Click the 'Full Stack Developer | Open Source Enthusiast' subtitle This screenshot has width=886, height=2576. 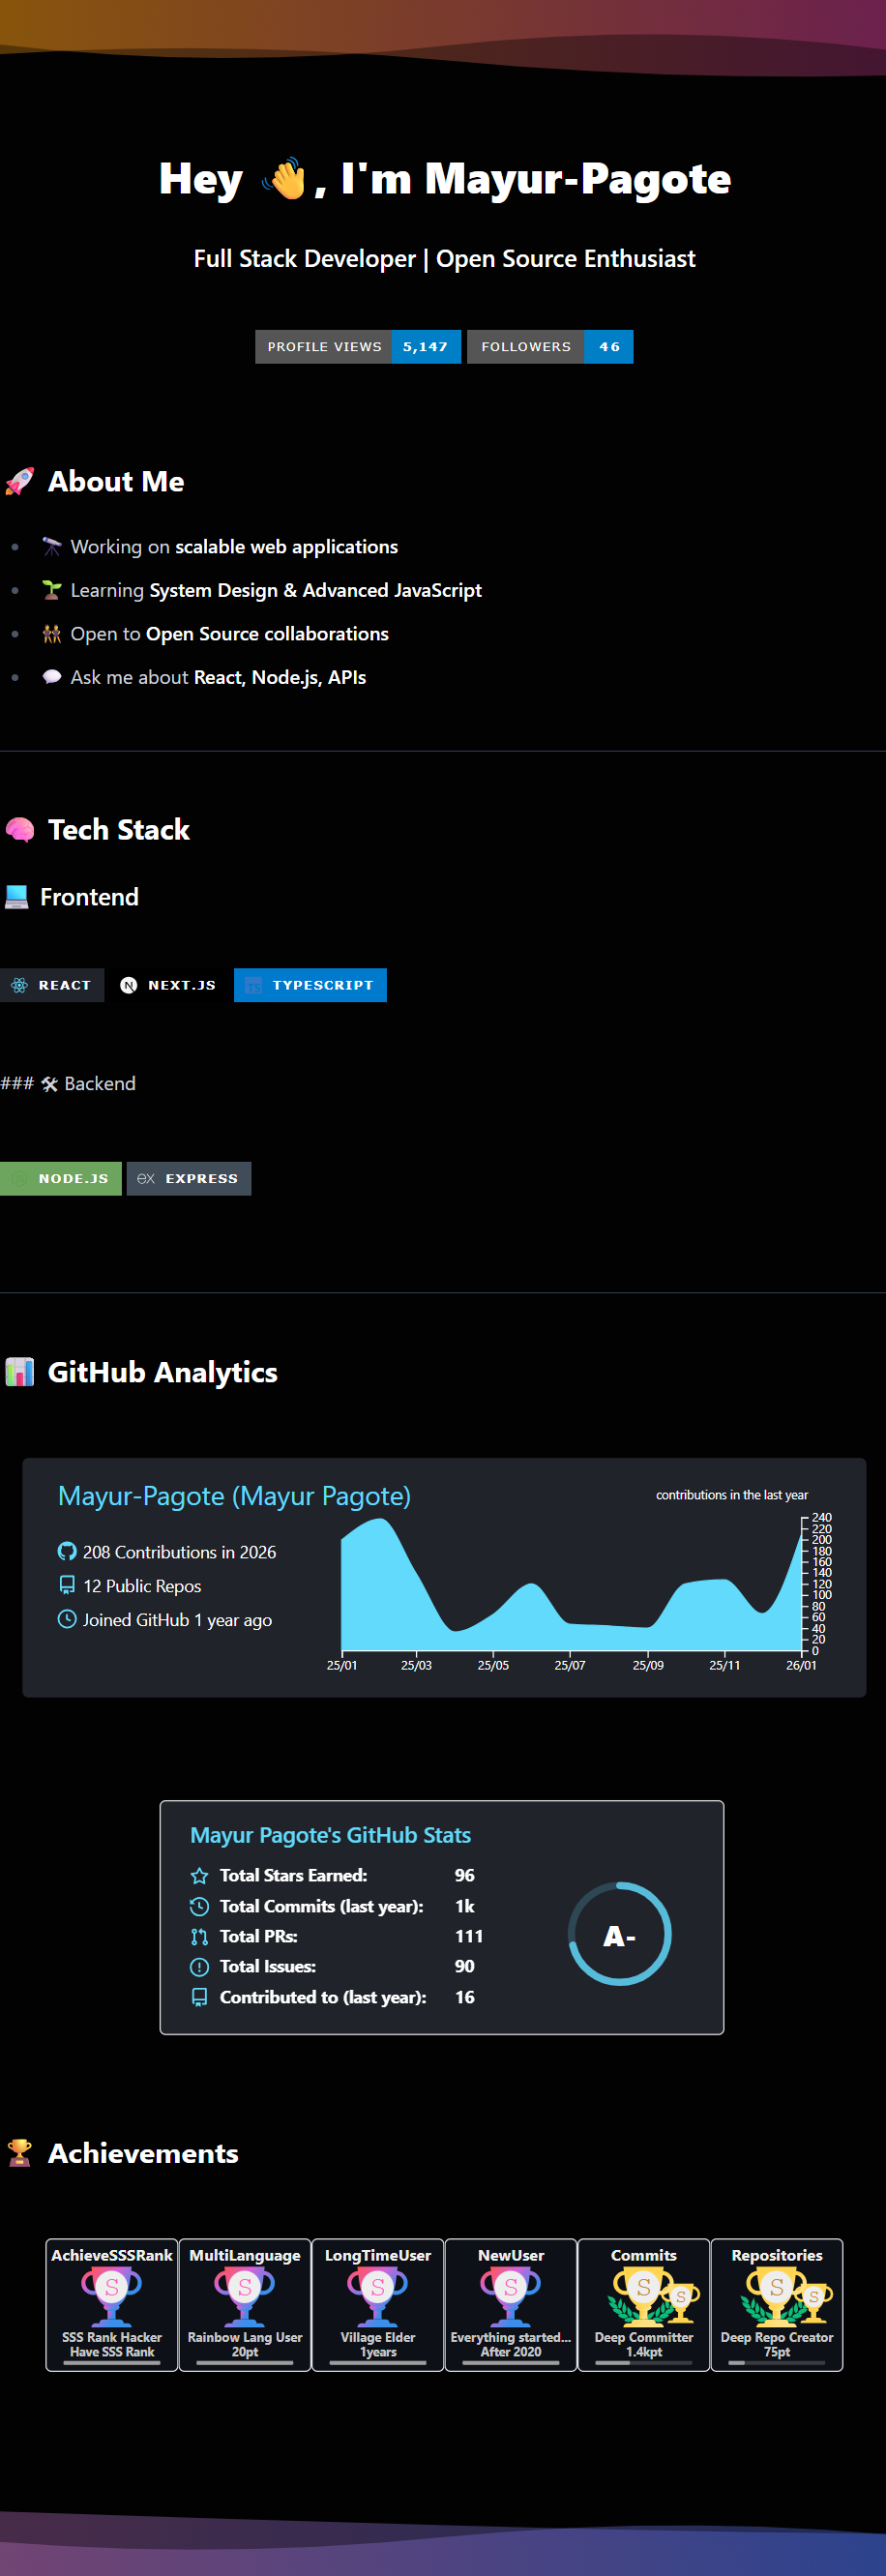[444, 259]
